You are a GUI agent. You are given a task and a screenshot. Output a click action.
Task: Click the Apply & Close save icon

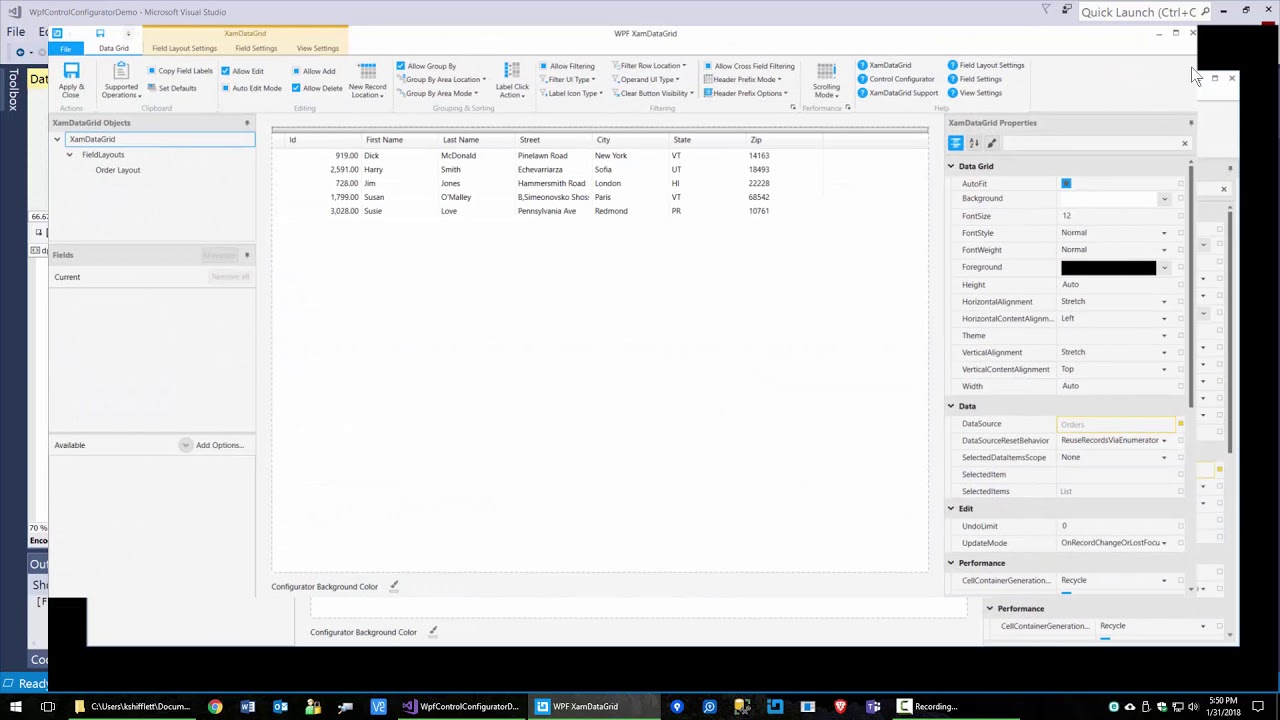(71, 71)
